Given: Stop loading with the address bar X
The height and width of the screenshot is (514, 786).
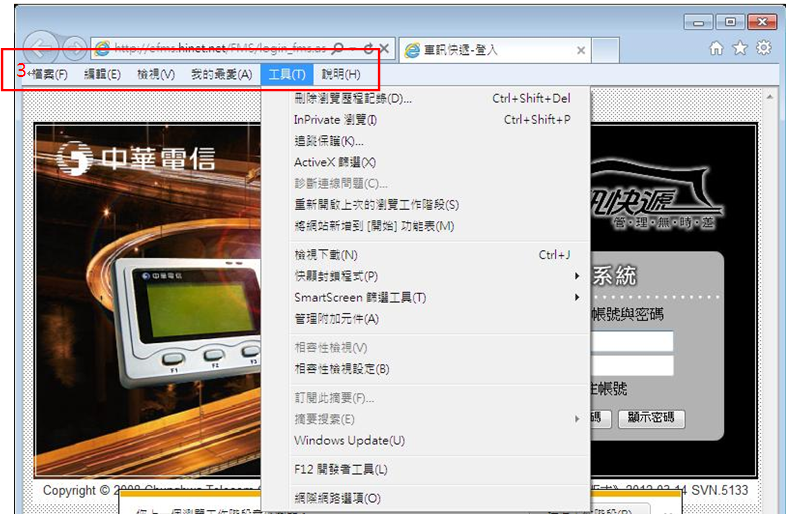Looking at the screenshot, I should click(x=384, y=49).
